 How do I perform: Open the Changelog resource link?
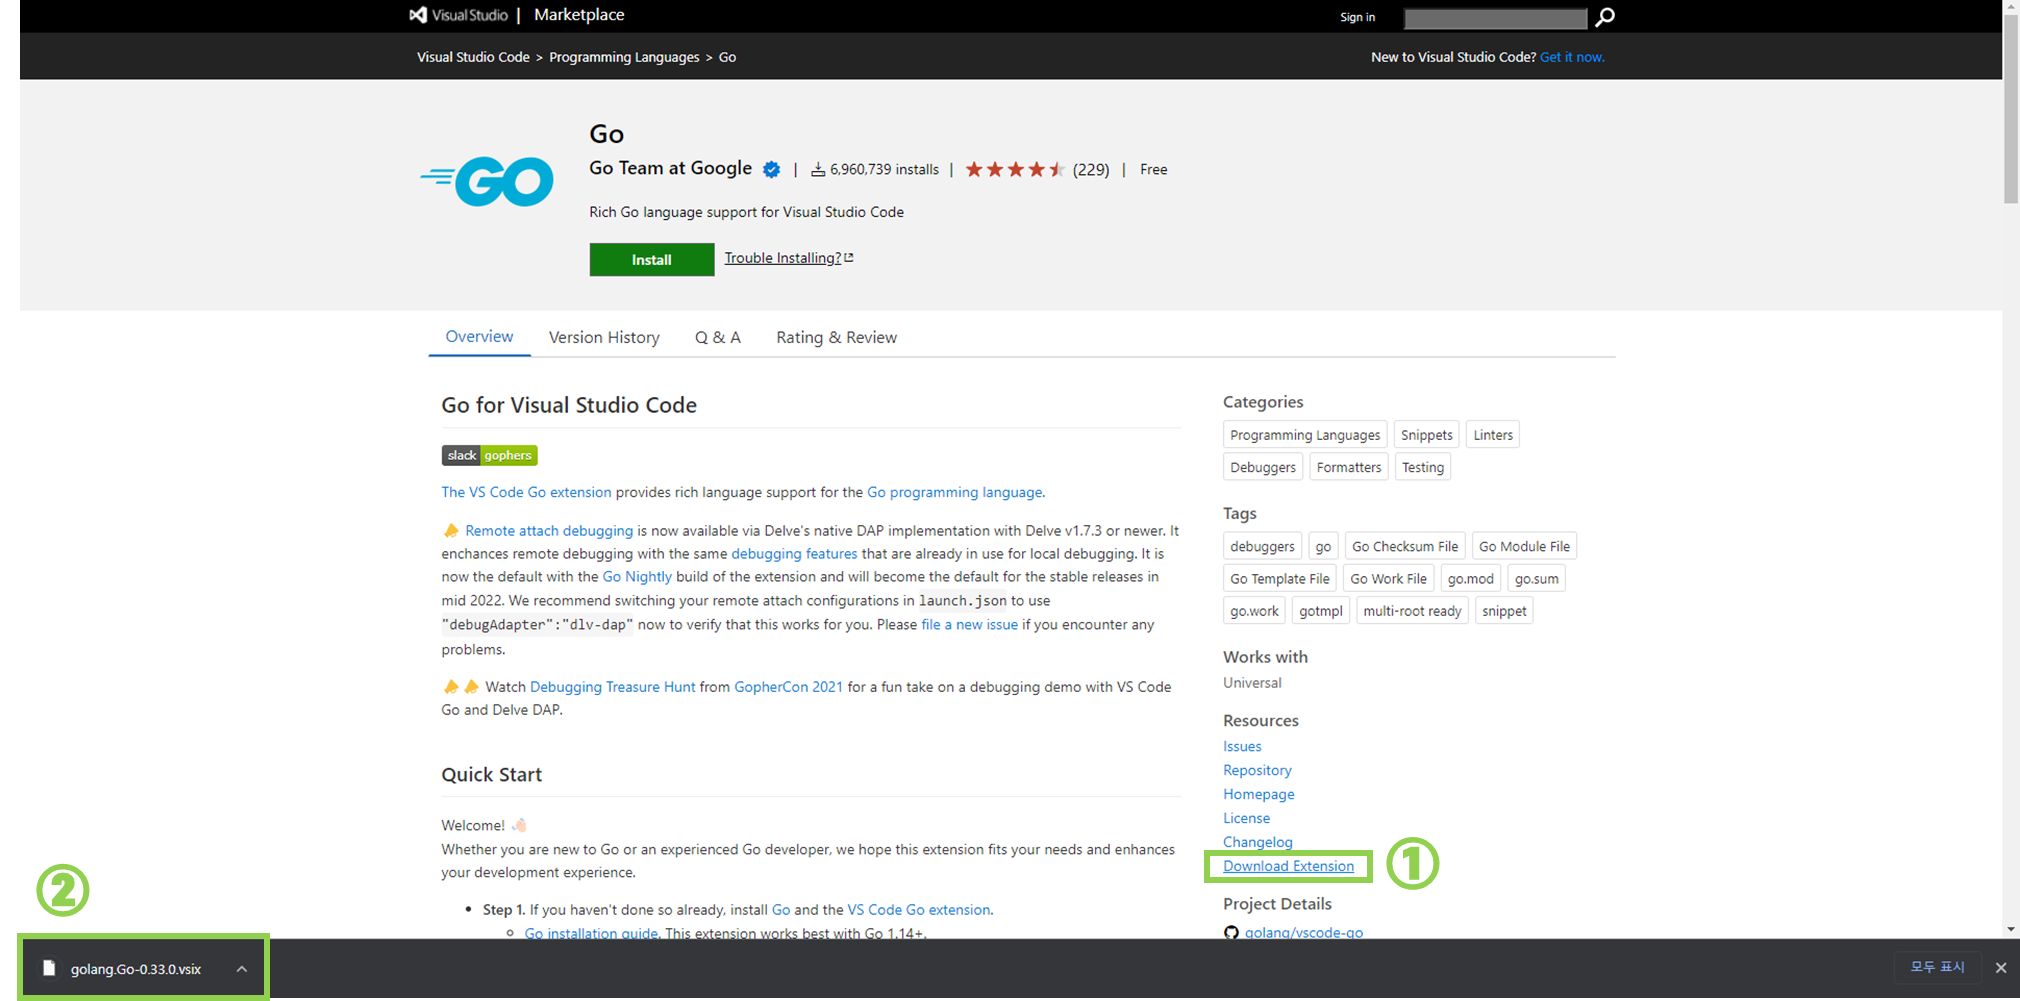coord(1257,842)
